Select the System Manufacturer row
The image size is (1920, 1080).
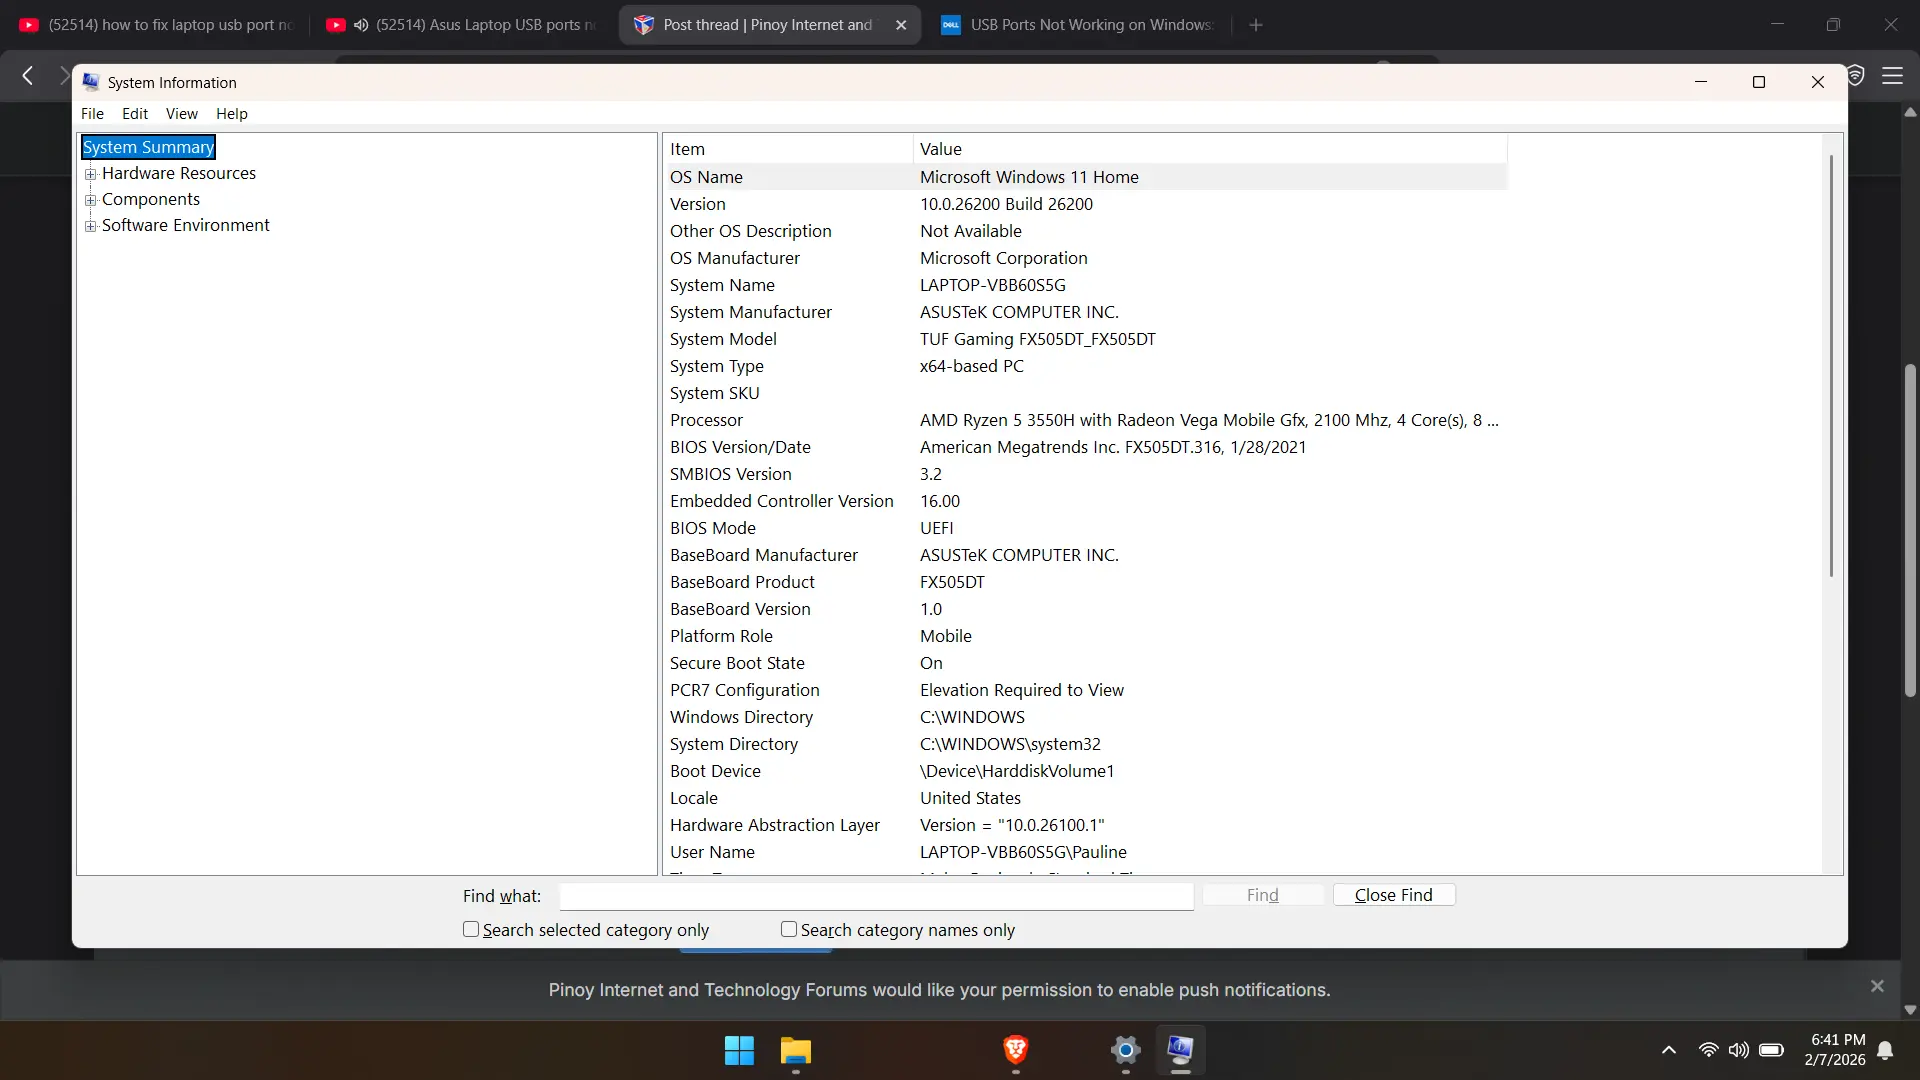click(1087, 312)
